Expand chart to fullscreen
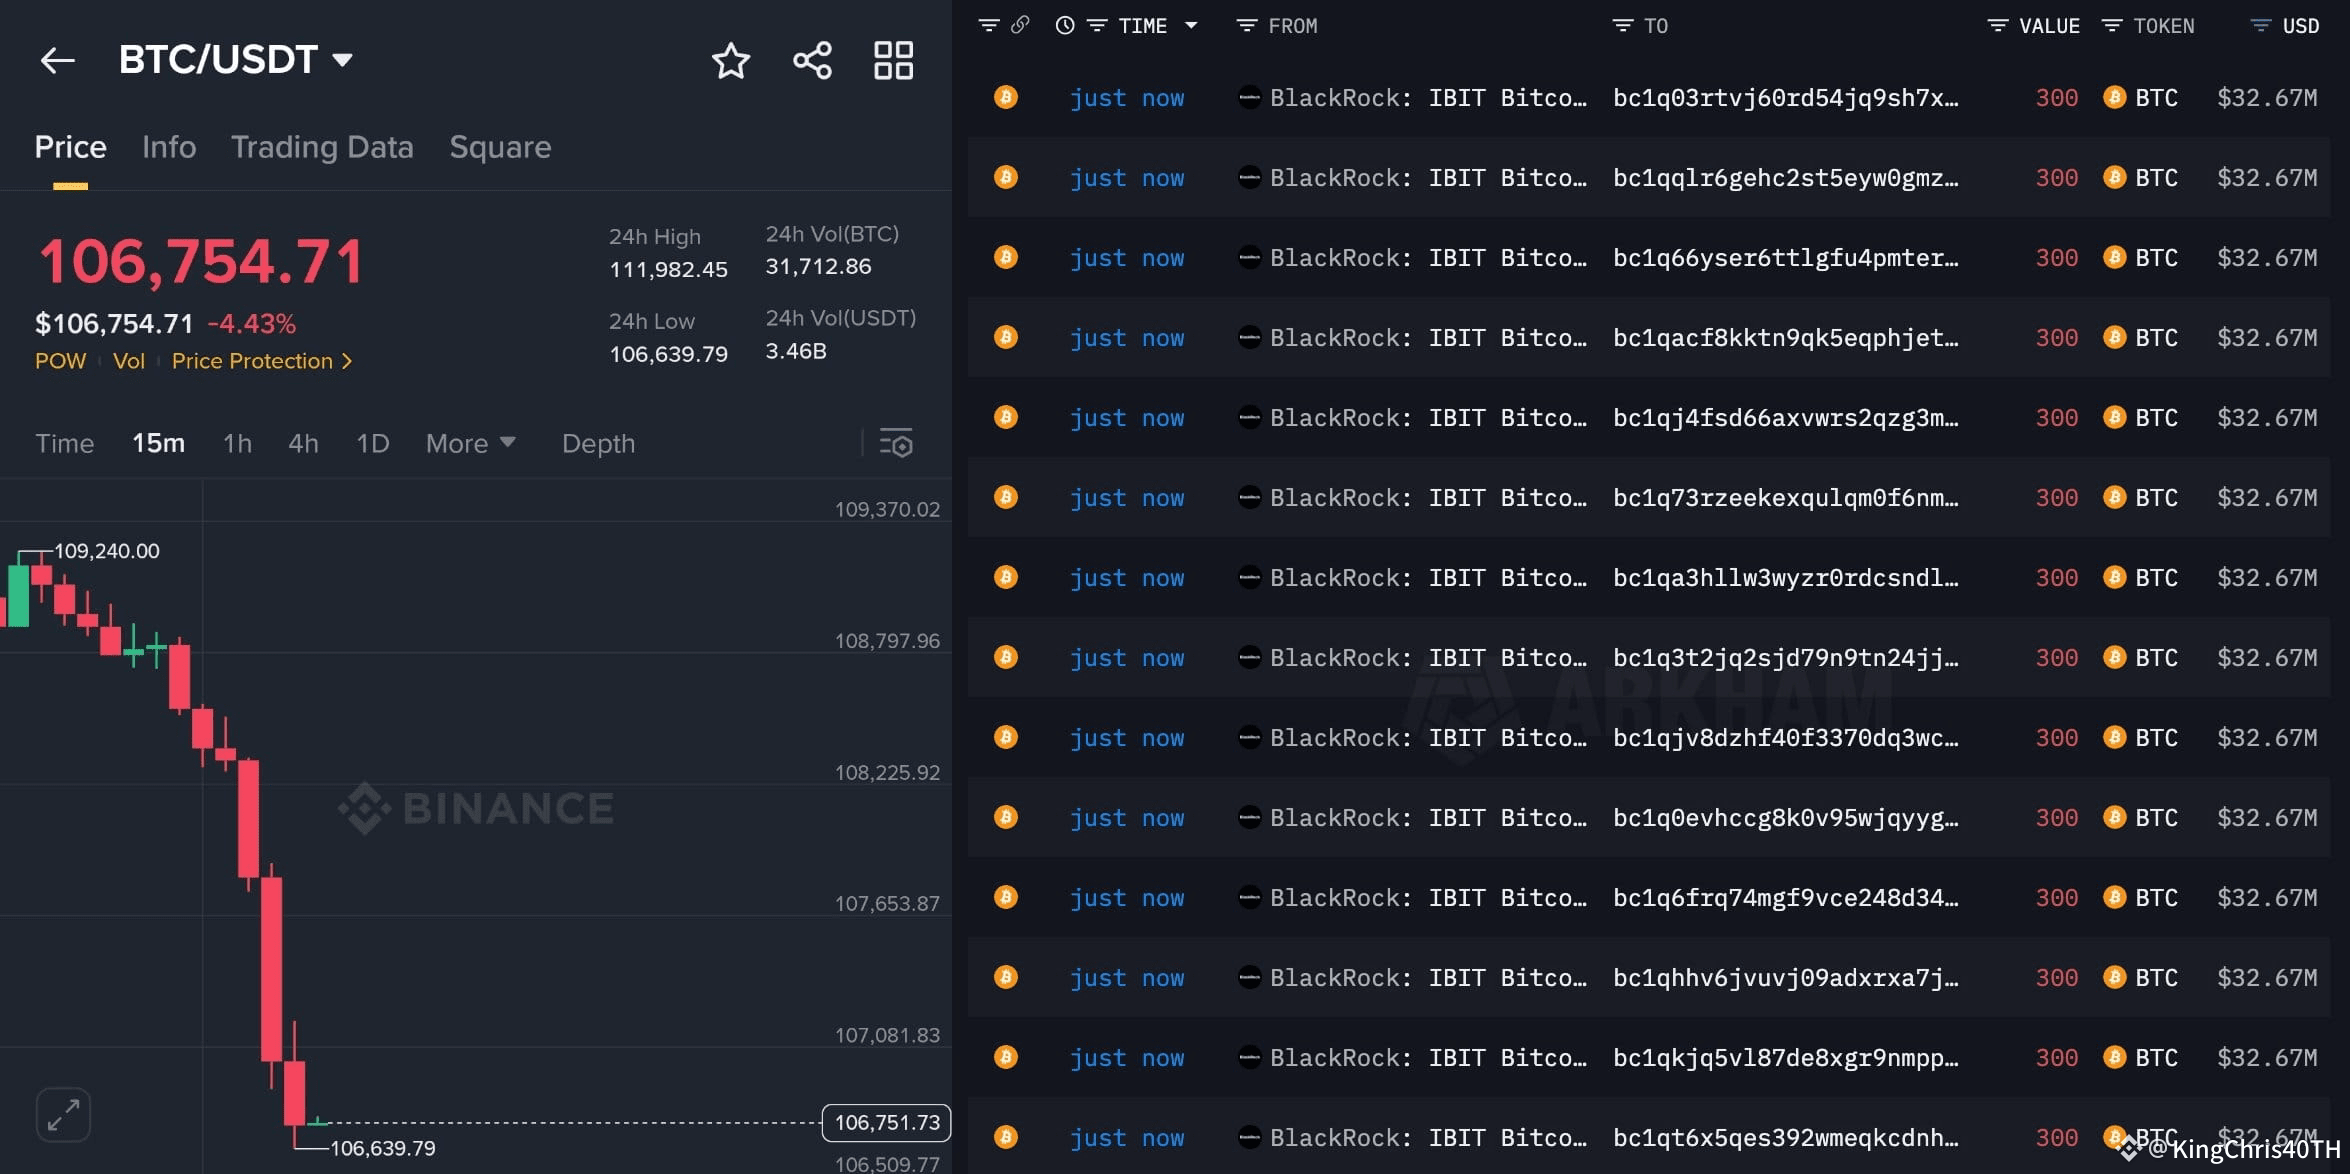Viewport: 2350px width, 1174px height. [63, 1114]
